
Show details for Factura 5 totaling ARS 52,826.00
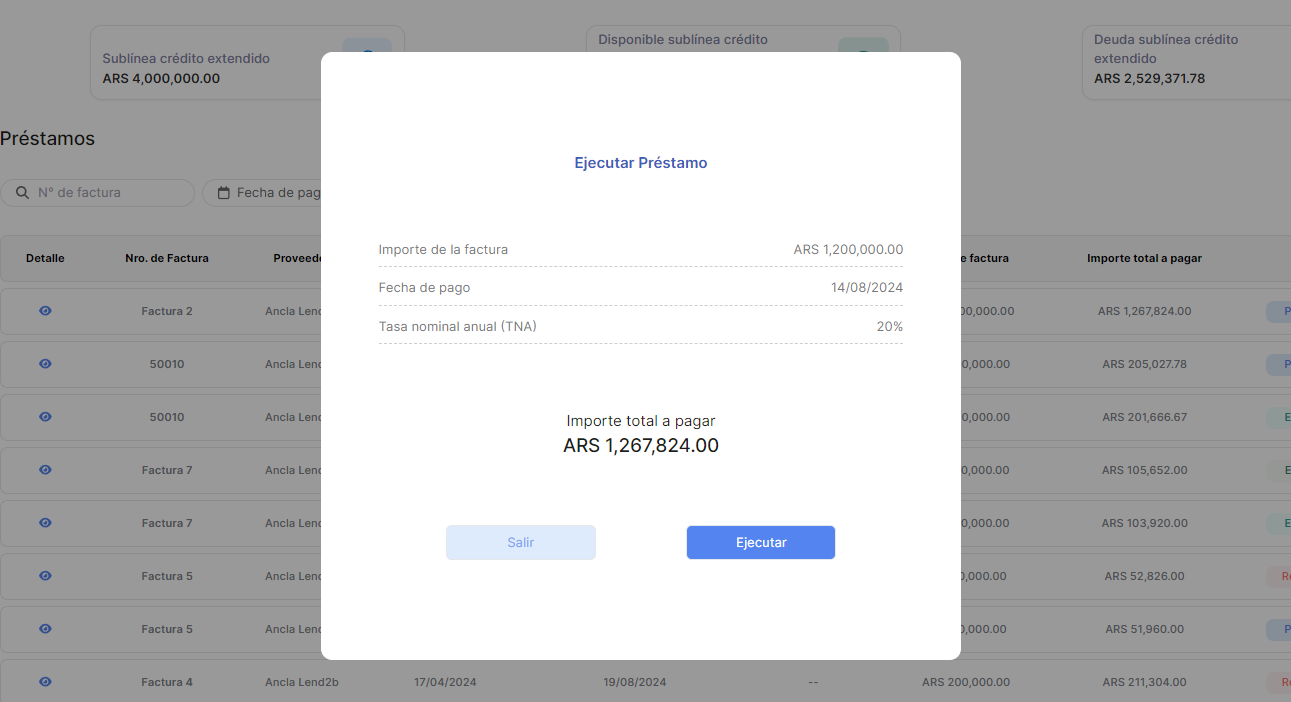tap(45, 576)
